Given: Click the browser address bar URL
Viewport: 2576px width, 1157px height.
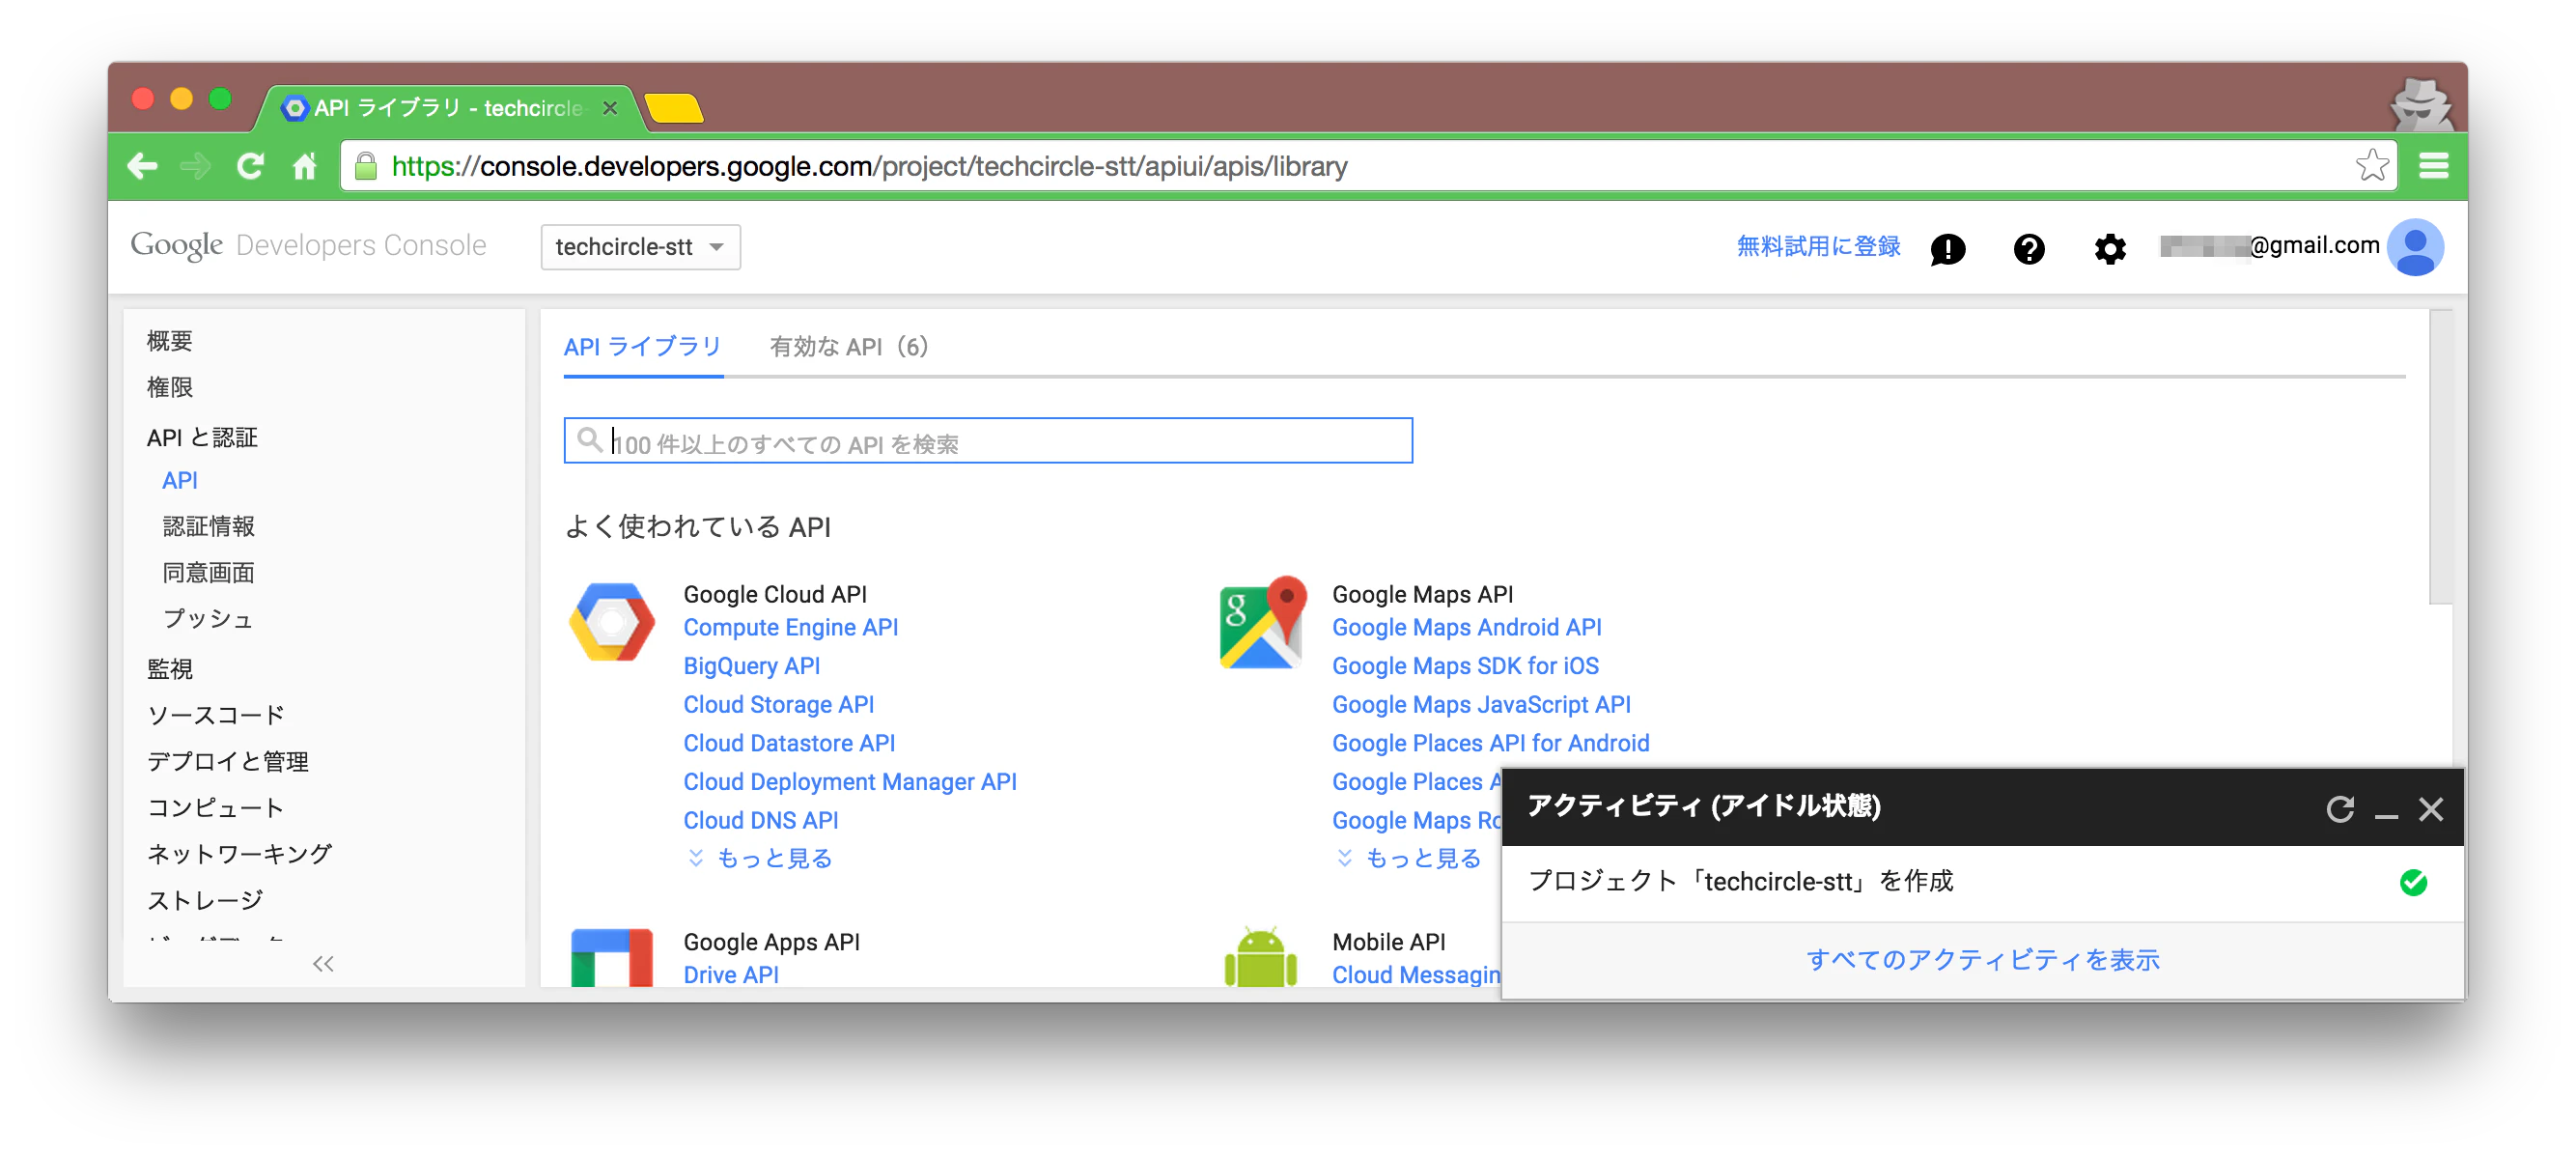Looking at the screenshot, I should coord(869,166).
